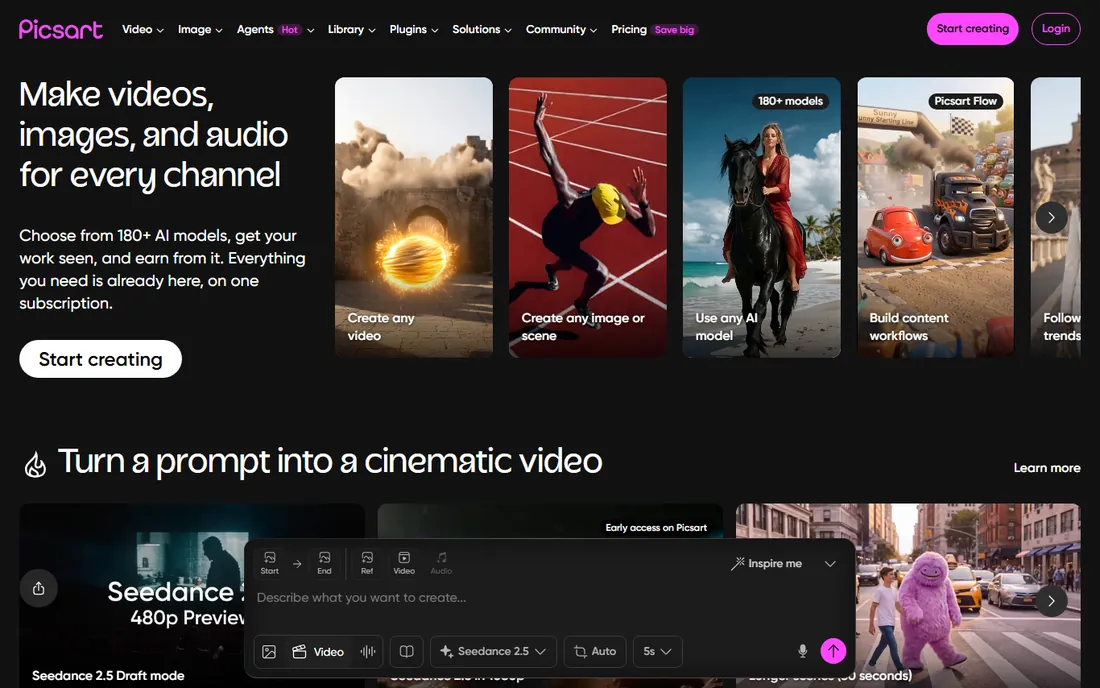
Task: Select Video mode in prompt box
Action: click(318, 652)
